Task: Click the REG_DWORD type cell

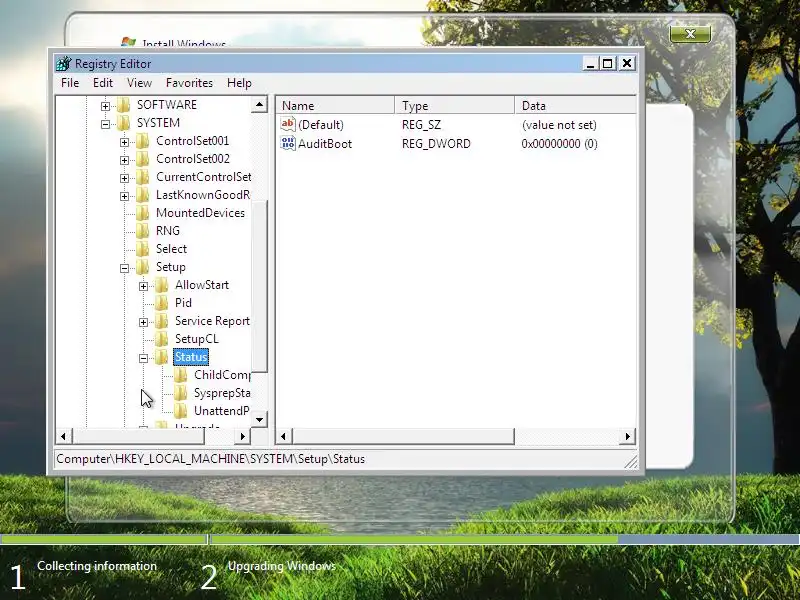Action: click(436, 144)
